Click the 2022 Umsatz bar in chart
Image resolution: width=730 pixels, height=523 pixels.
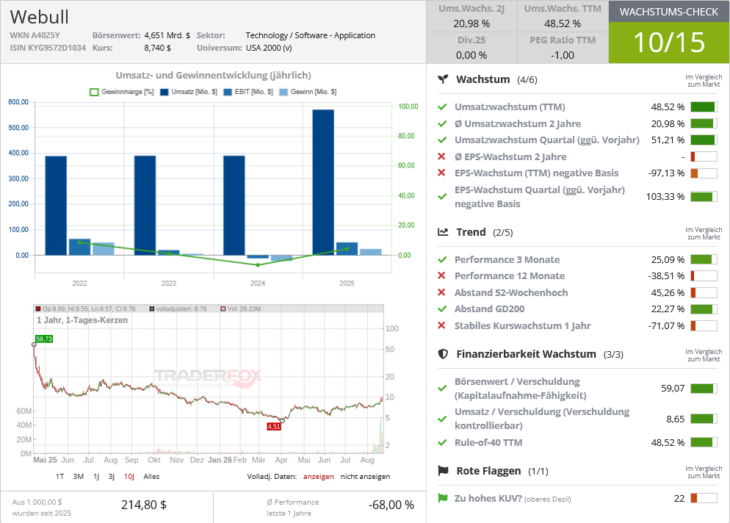[x=56, y=205]
